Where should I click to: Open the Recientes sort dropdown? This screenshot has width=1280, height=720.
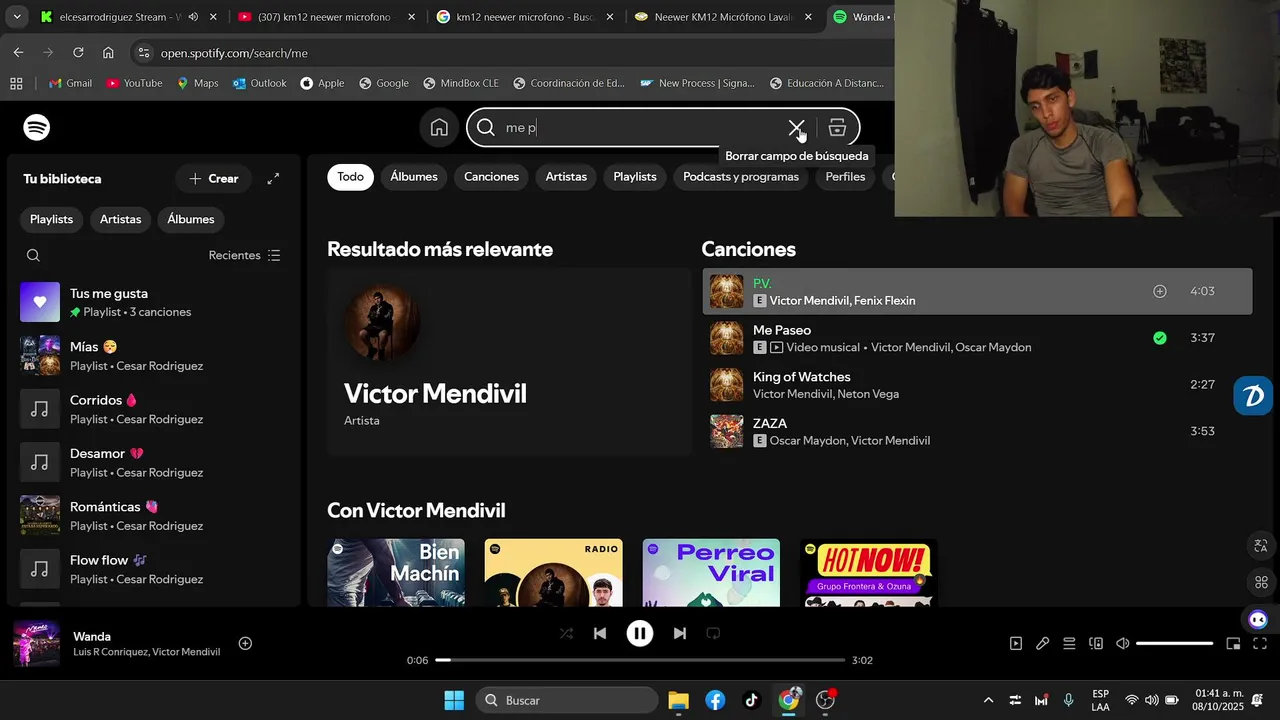tap(245, 255)
